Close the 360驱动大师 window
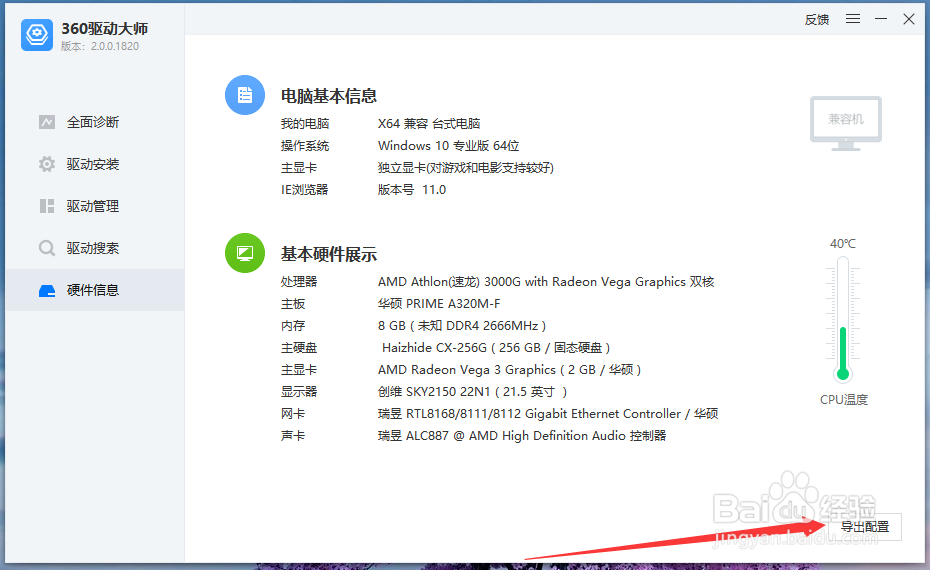 909,19
